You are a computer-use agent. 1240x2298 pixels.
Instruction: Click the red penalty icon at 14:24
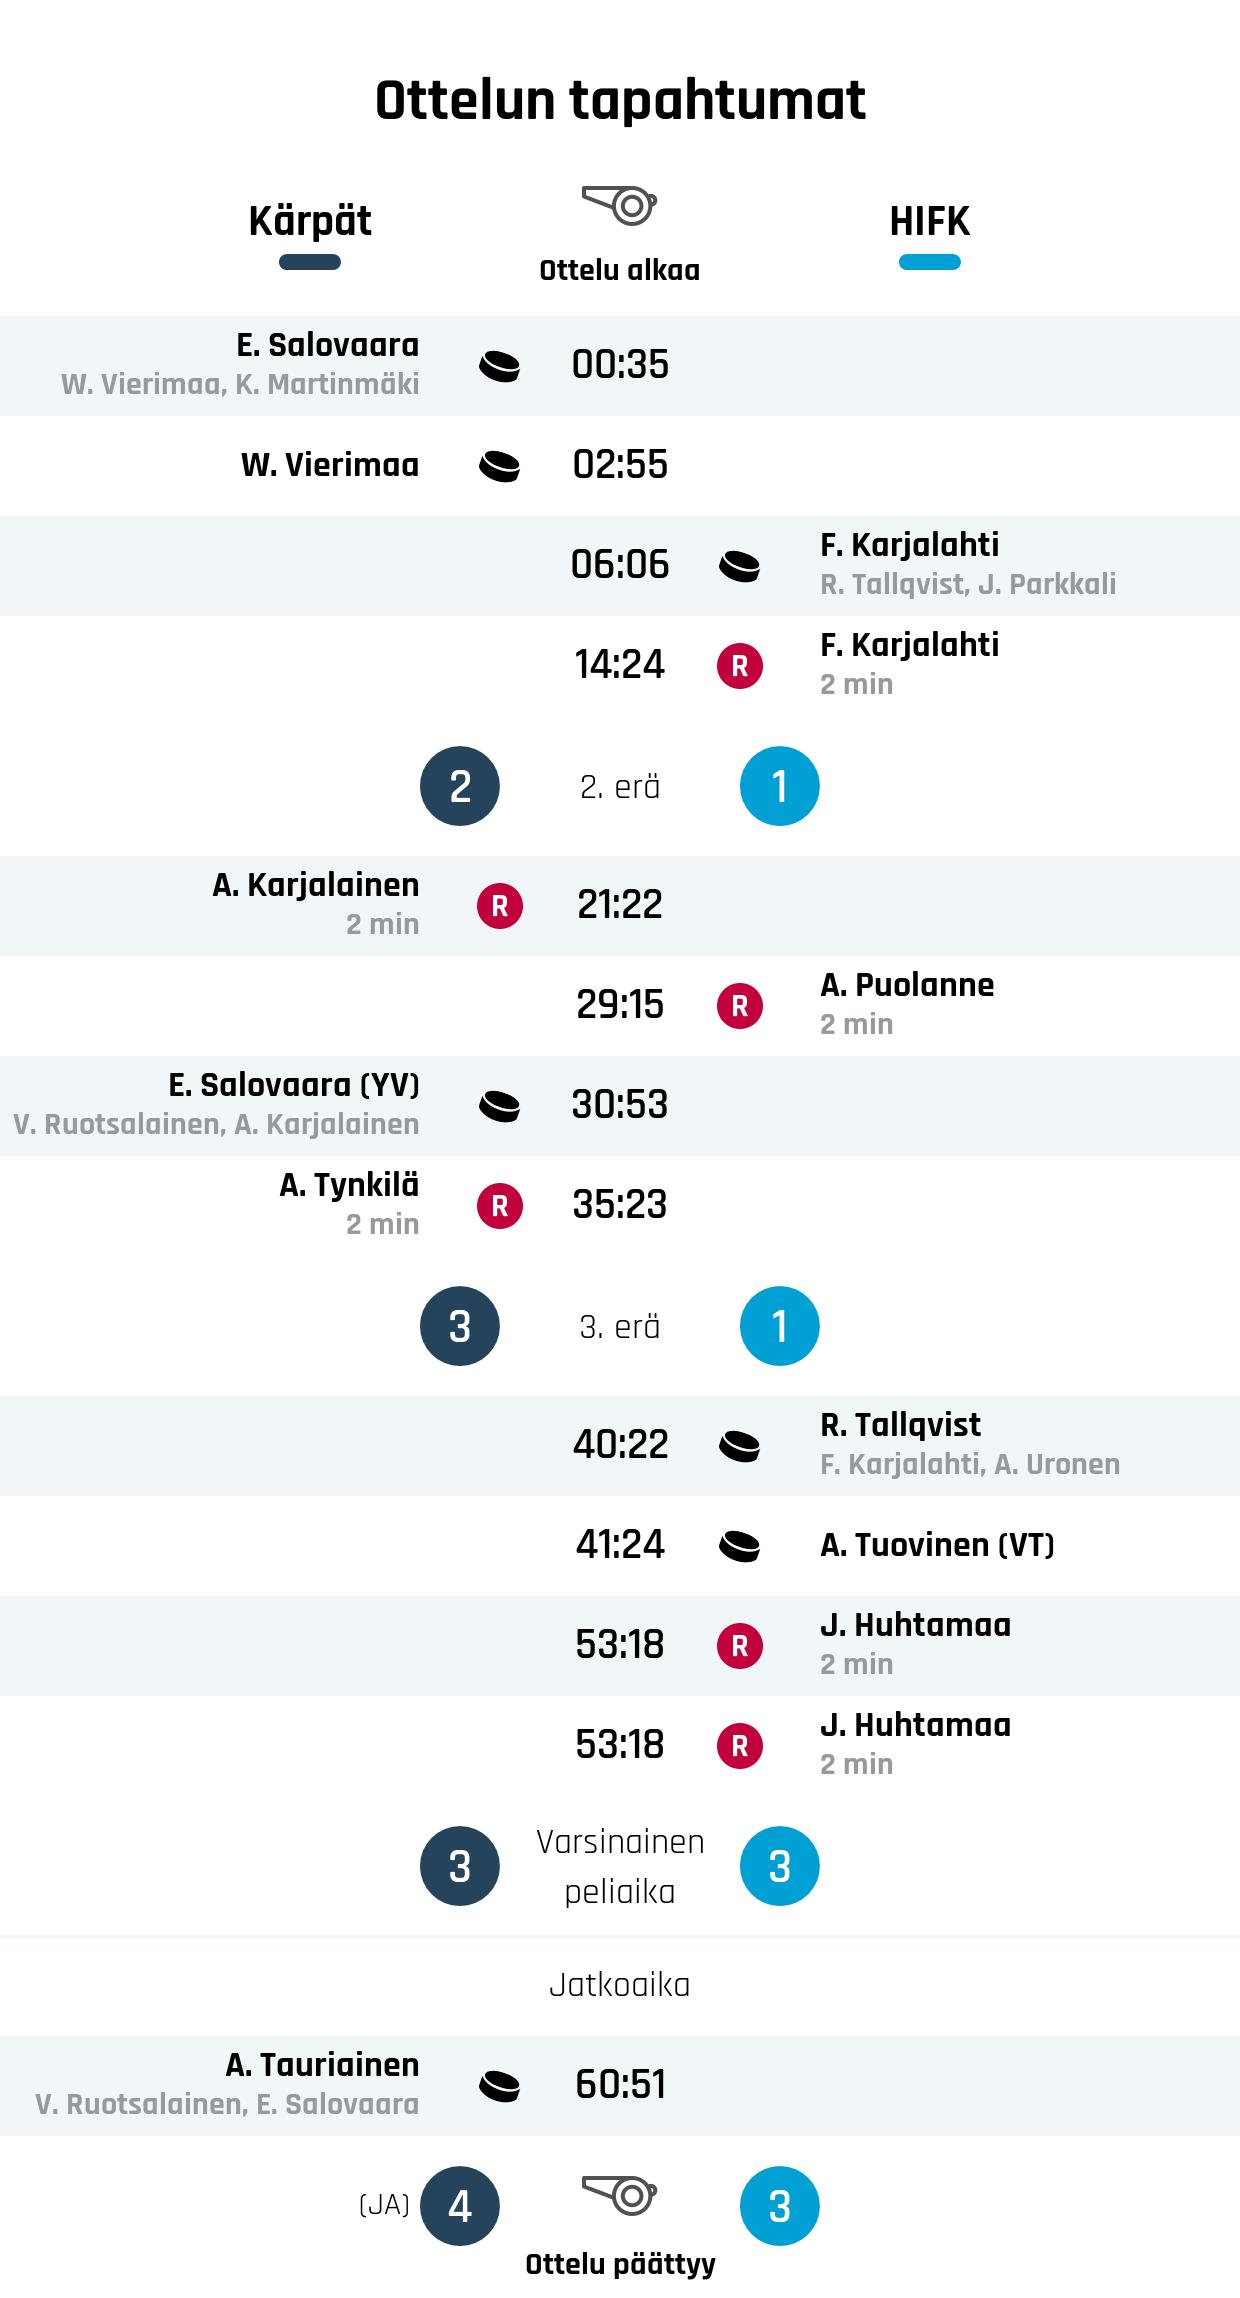coord(739,666)
